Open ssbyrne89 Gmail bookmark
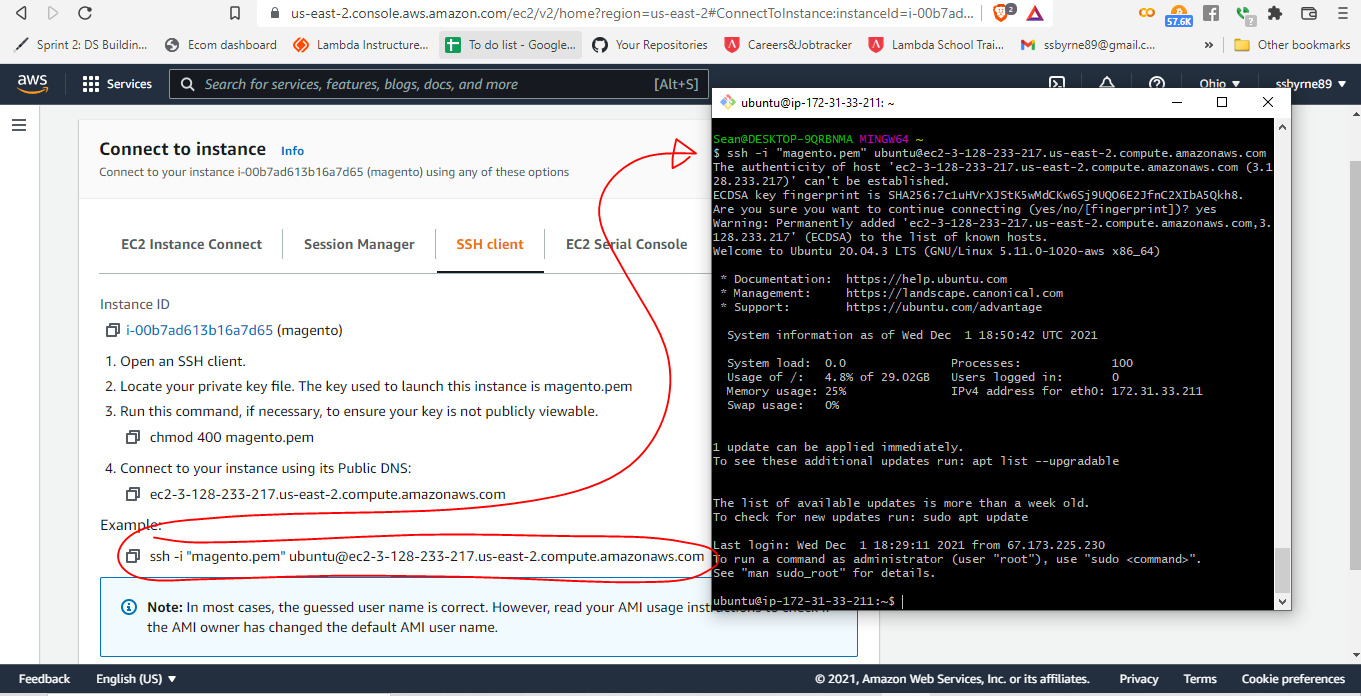Screen dimensions: 1361x696 [x=1088, y=45]
